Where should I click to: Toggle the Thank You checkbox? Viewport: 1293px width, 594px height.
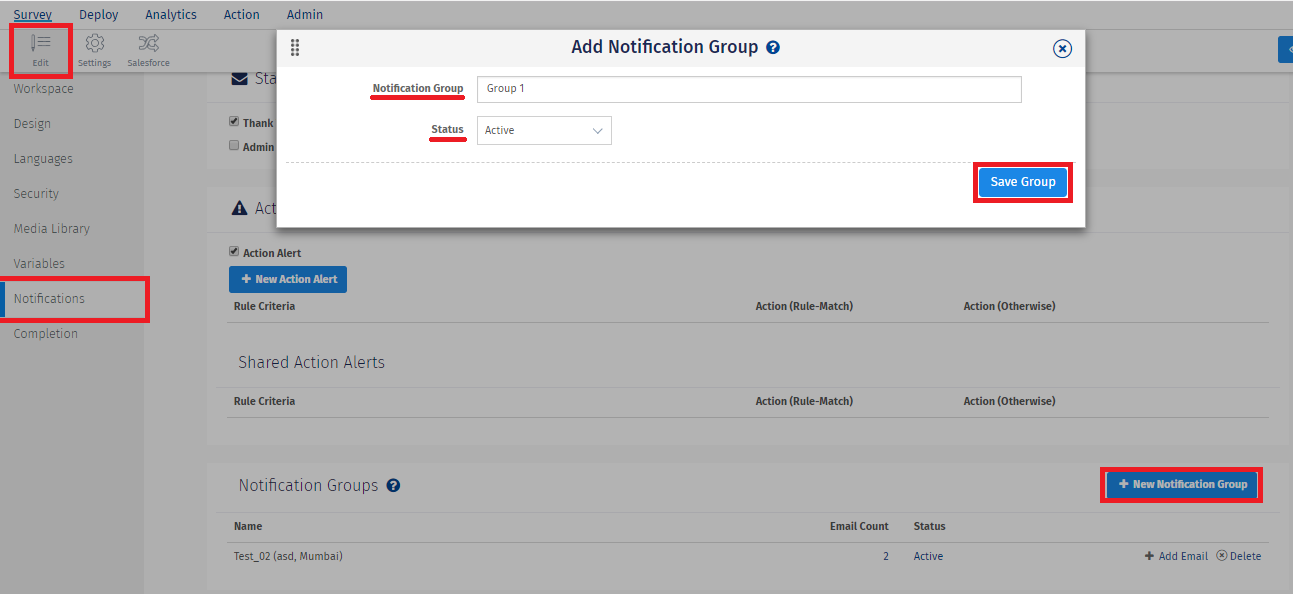point(234,122)
